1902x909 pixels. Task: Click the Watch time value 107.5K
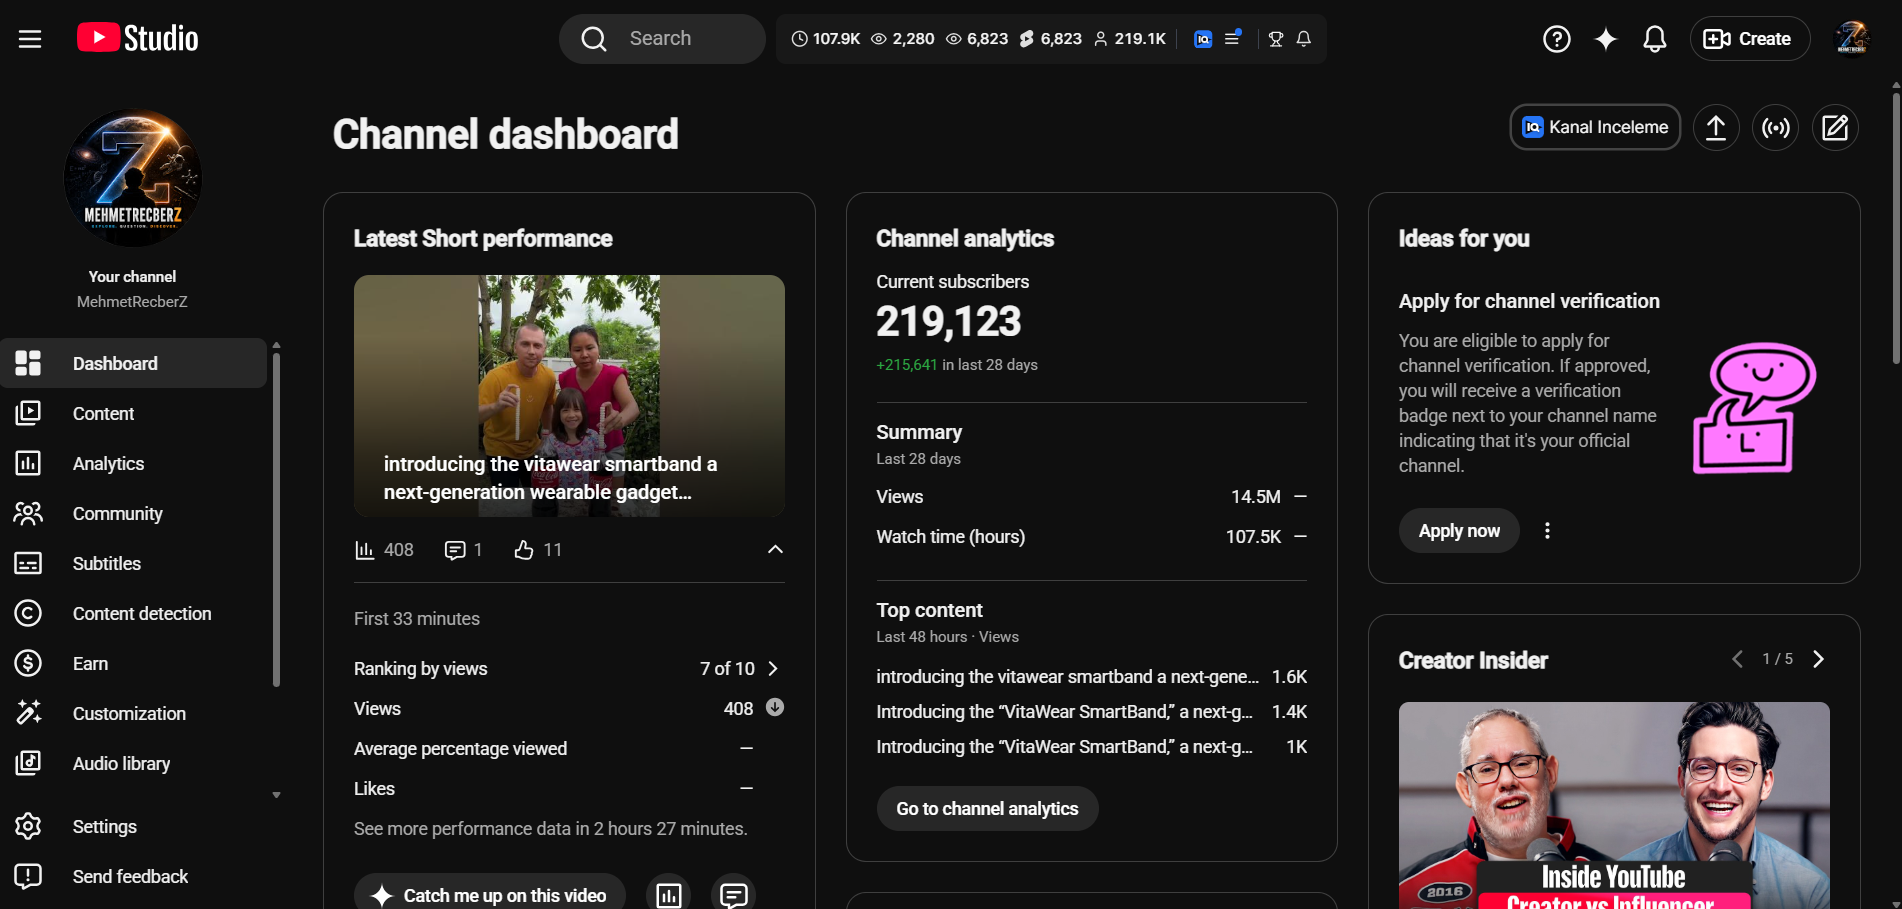point(1253,537)
